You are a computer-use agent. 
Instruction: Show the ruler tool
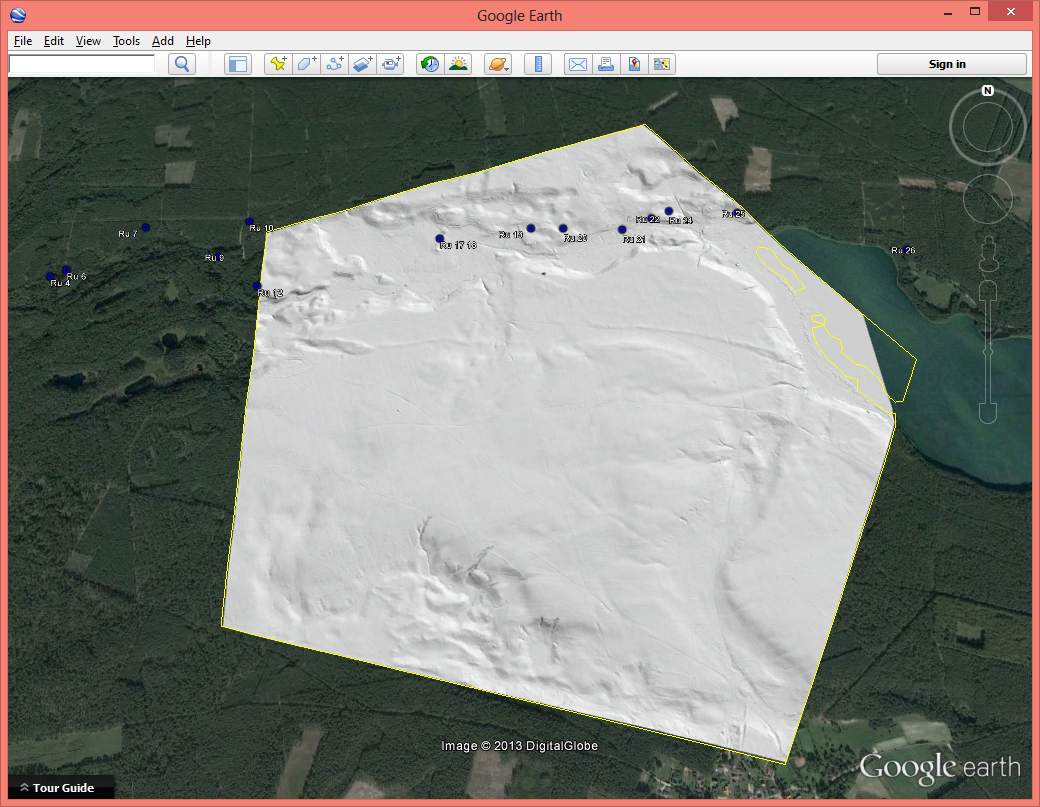point(538,64)
